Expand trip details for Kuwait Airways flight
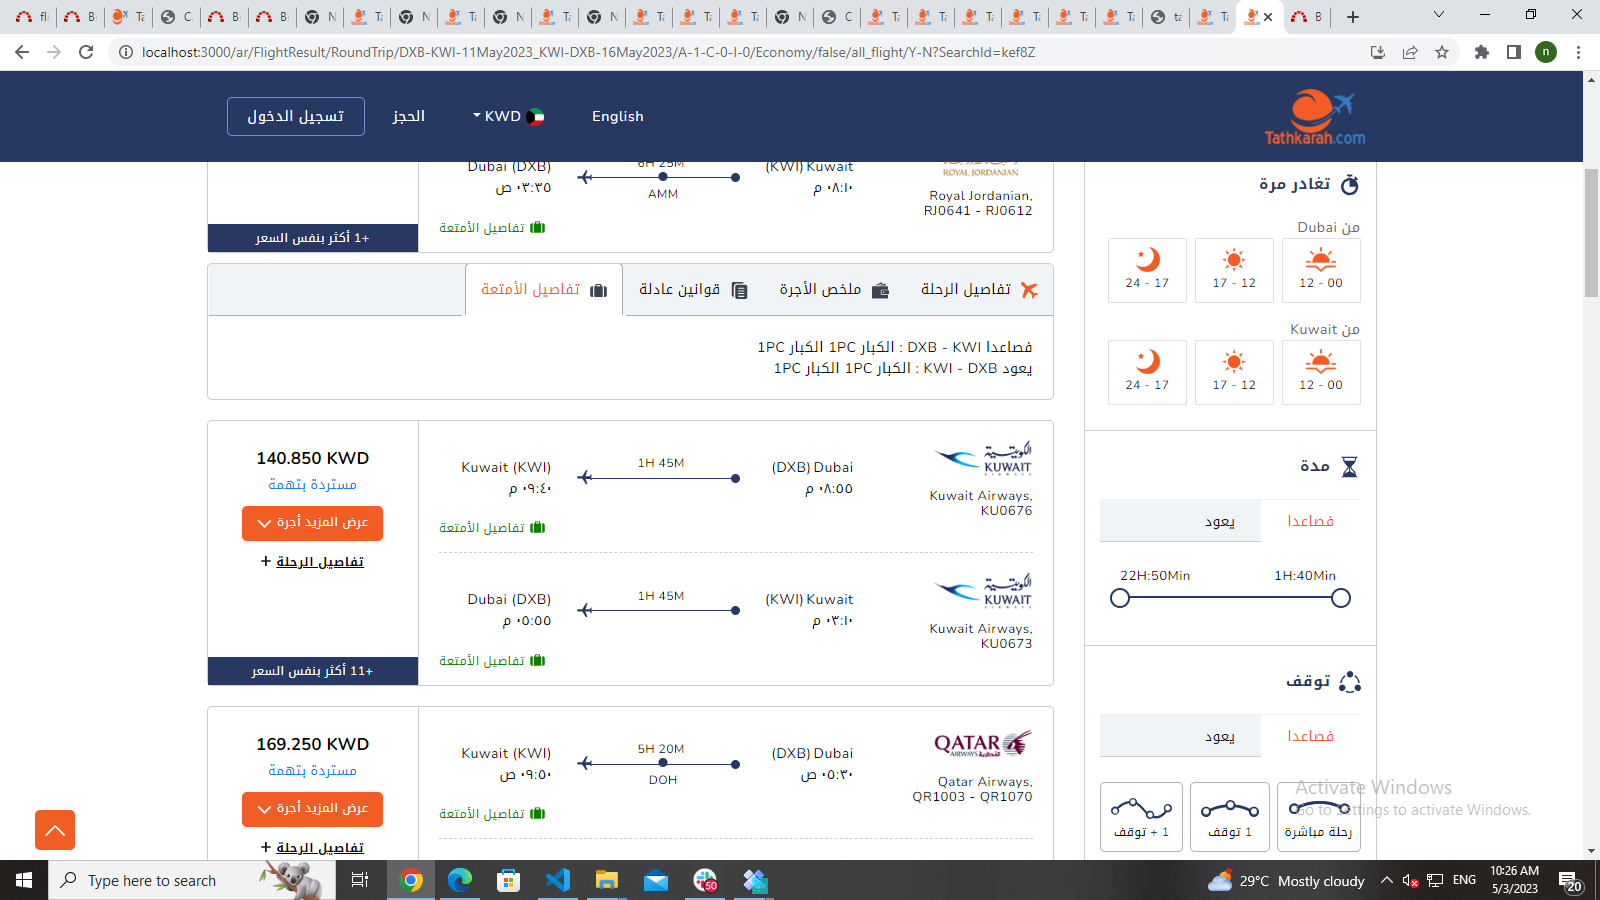 [x=312, y=562]
